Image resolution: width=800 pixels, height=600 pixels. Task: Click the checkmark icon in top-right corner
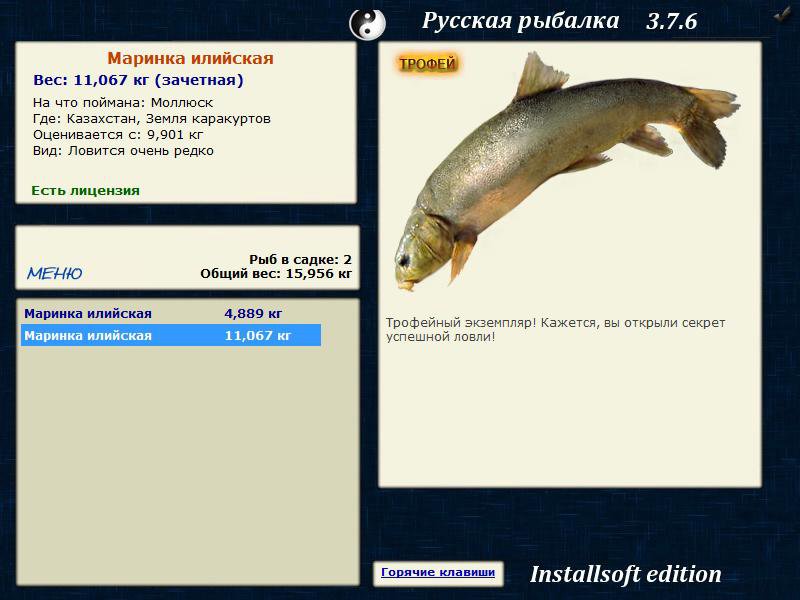coord(782,15)
